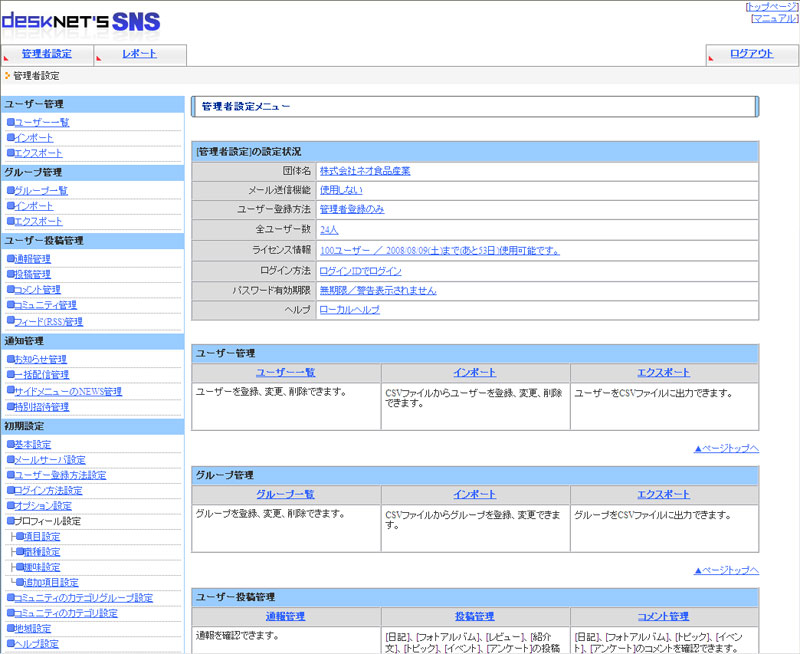The width and height of the screenshot is (800, 654).
Task: Open 投稿管理 in main ユーザー投稿管理 table
Action: tap(475, 616)
